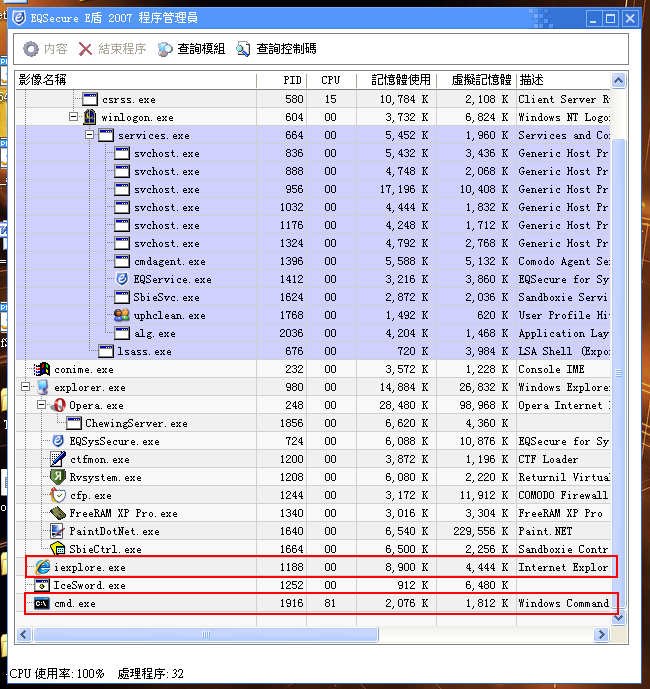650x689 pixels.
Task: Maximize the EQSecure window
Action: coord(611,19)
